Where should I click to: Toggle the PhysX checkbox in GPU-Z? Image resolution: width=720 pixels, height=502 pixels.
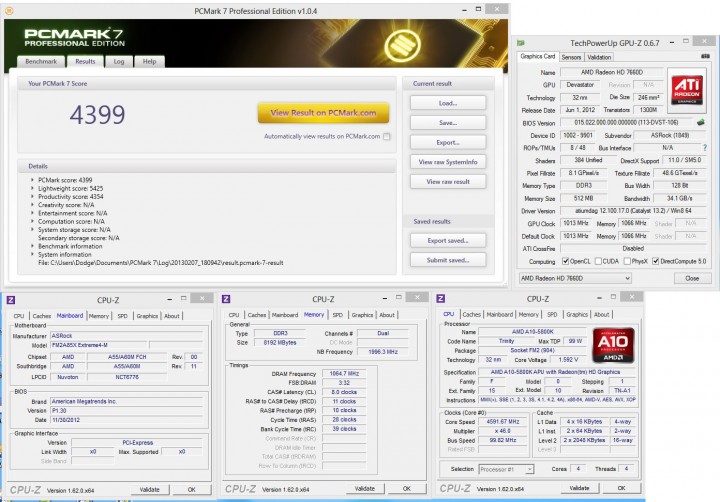click(627, 261)
